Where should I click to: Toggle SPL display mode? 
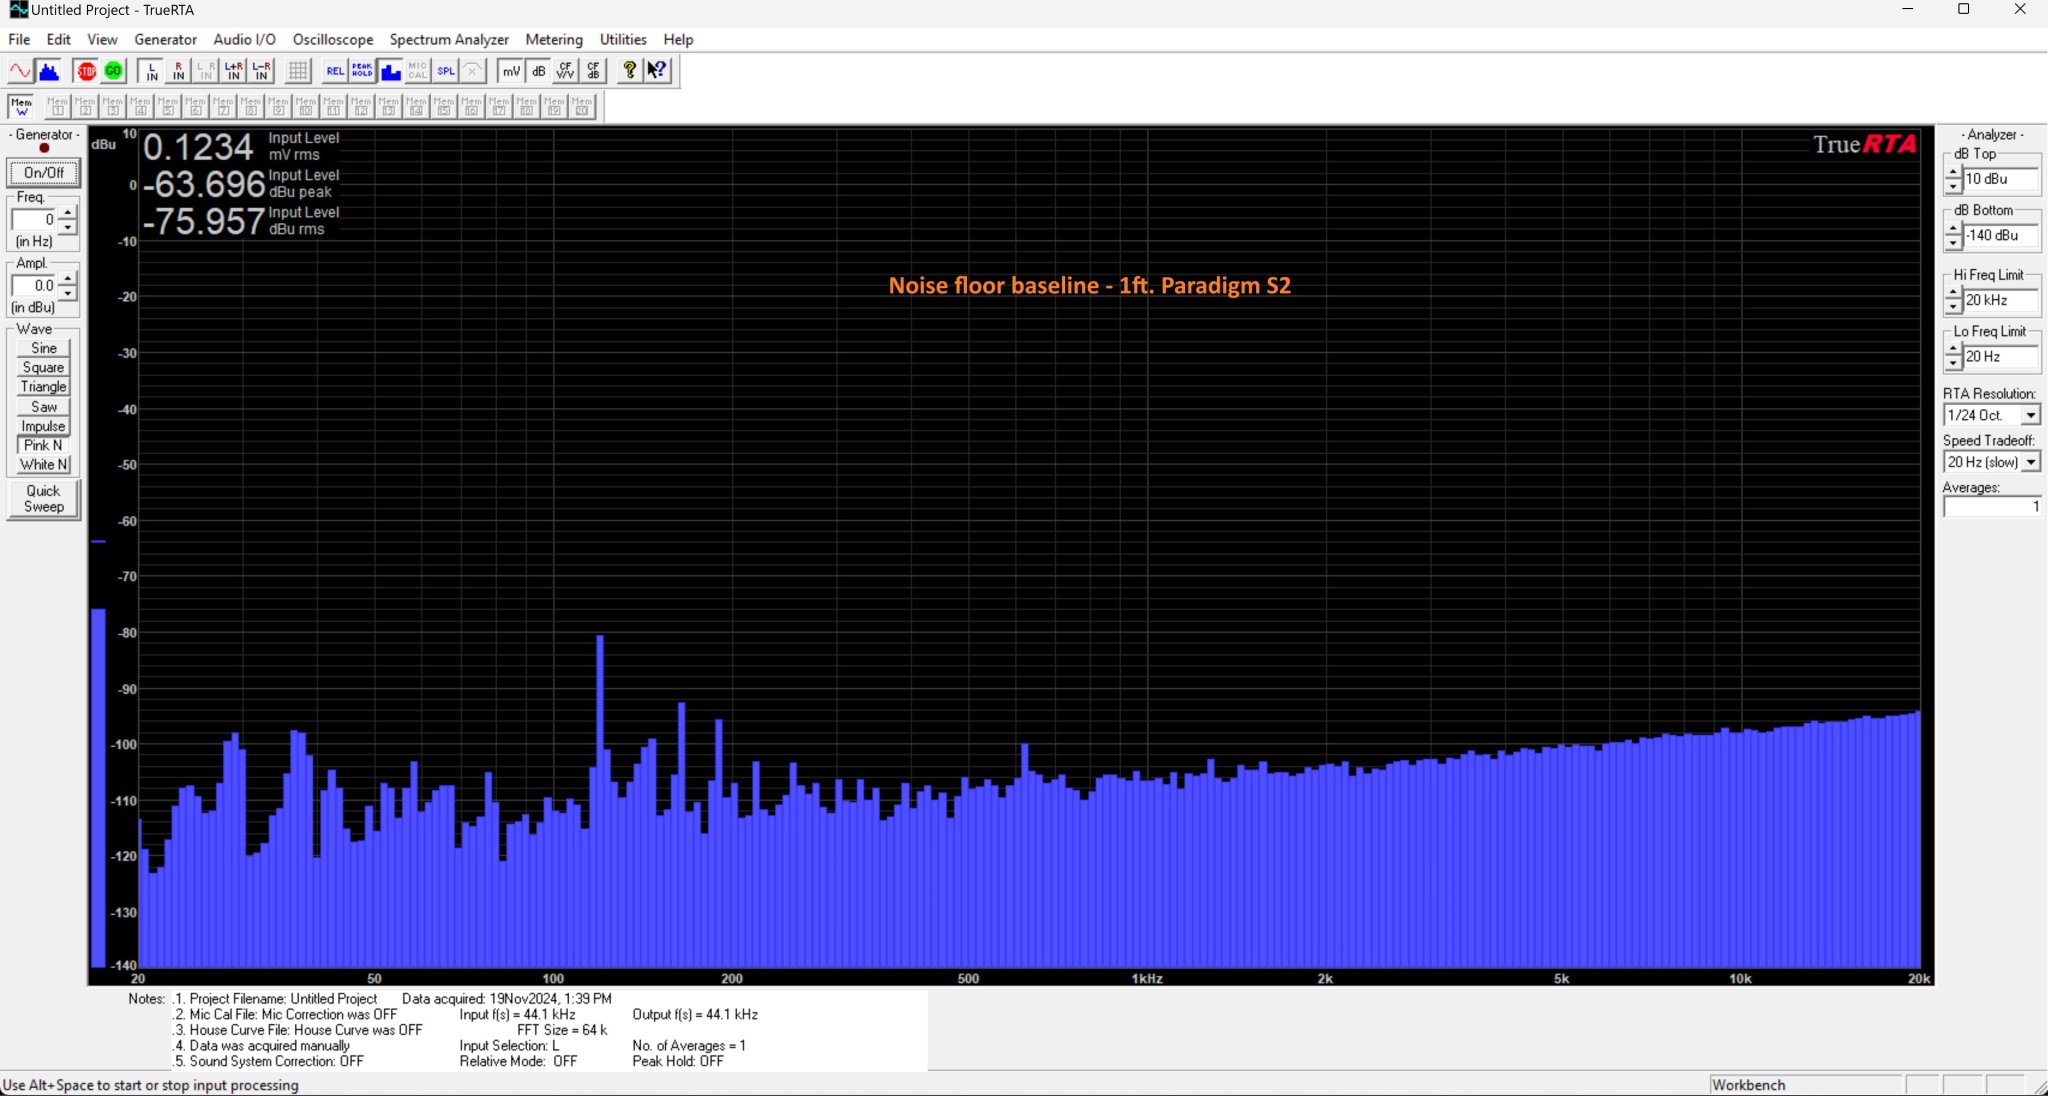click(445, 71)
